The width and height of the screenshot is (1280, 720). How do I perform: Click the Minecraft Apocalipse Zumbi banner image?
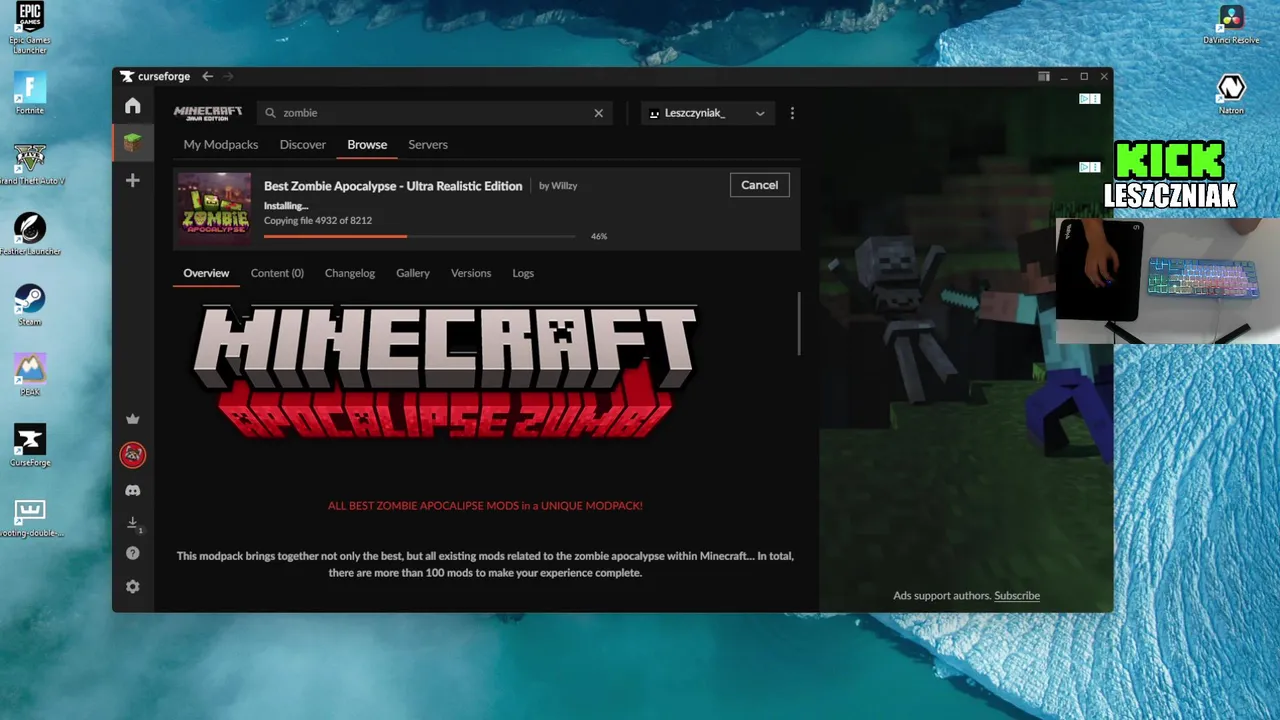pyautogui.click(x=444, y=372)
